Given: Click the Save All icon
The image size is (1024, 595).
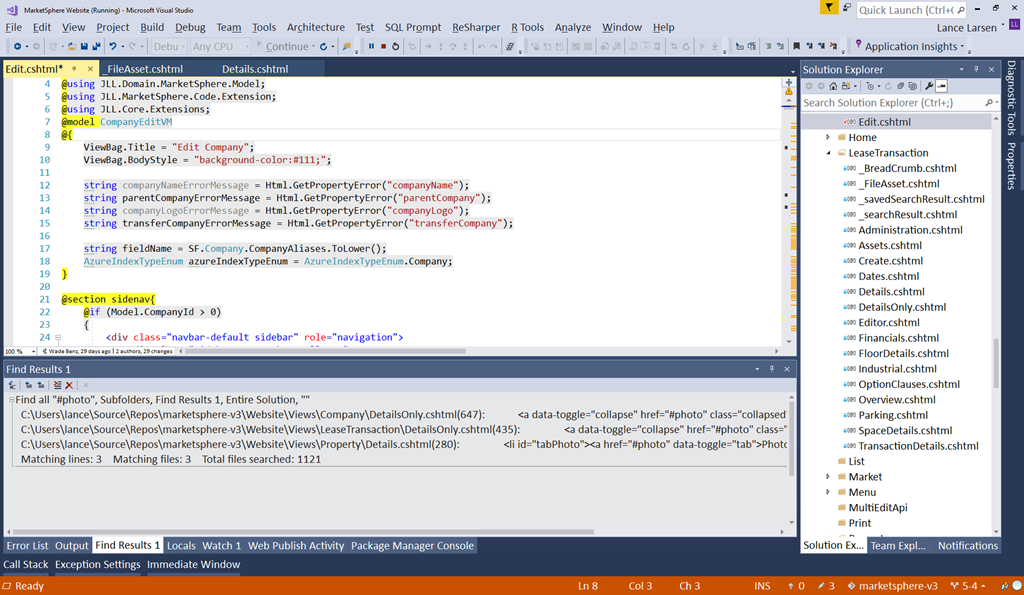Looking at the screenshot, I should [x=96, y=46].
